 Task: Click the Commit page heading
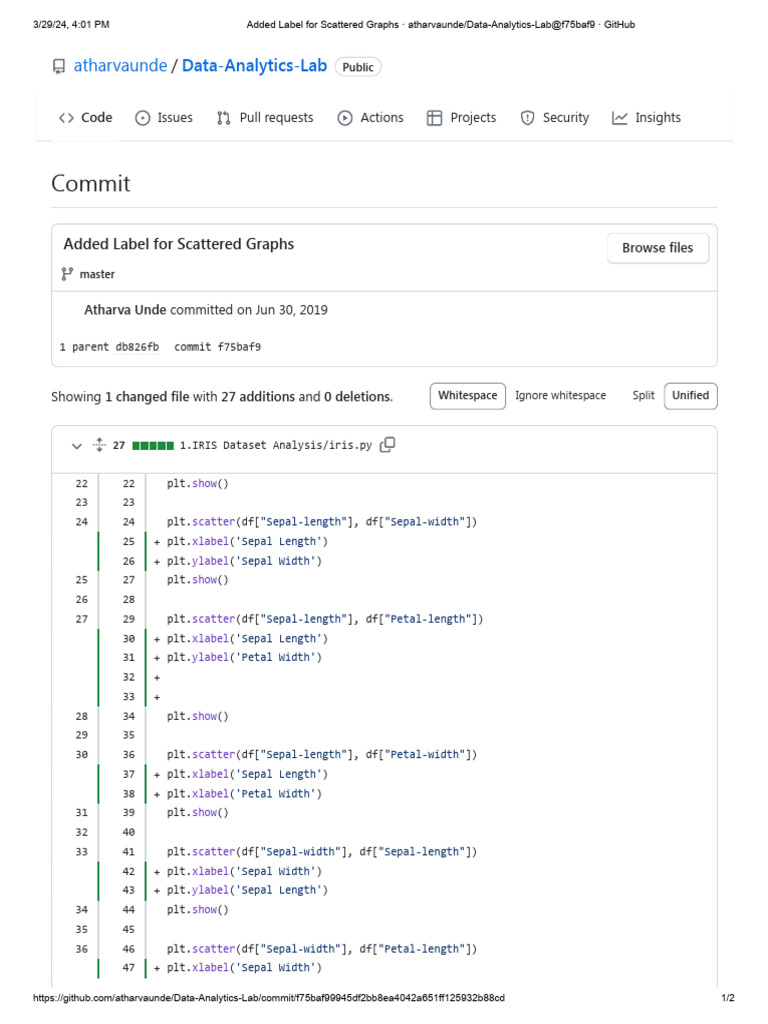91,184
